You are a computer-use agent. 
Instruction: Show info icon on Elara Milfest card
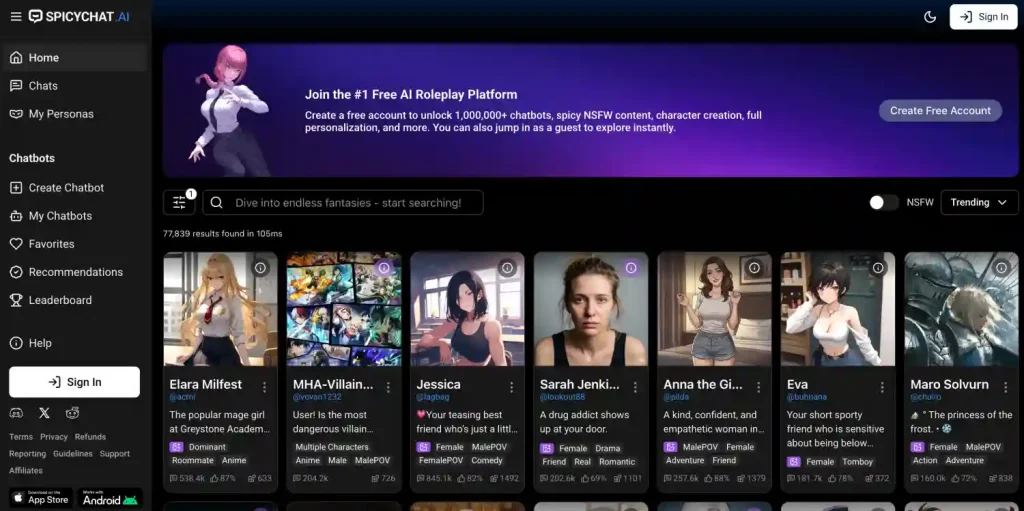260,268
